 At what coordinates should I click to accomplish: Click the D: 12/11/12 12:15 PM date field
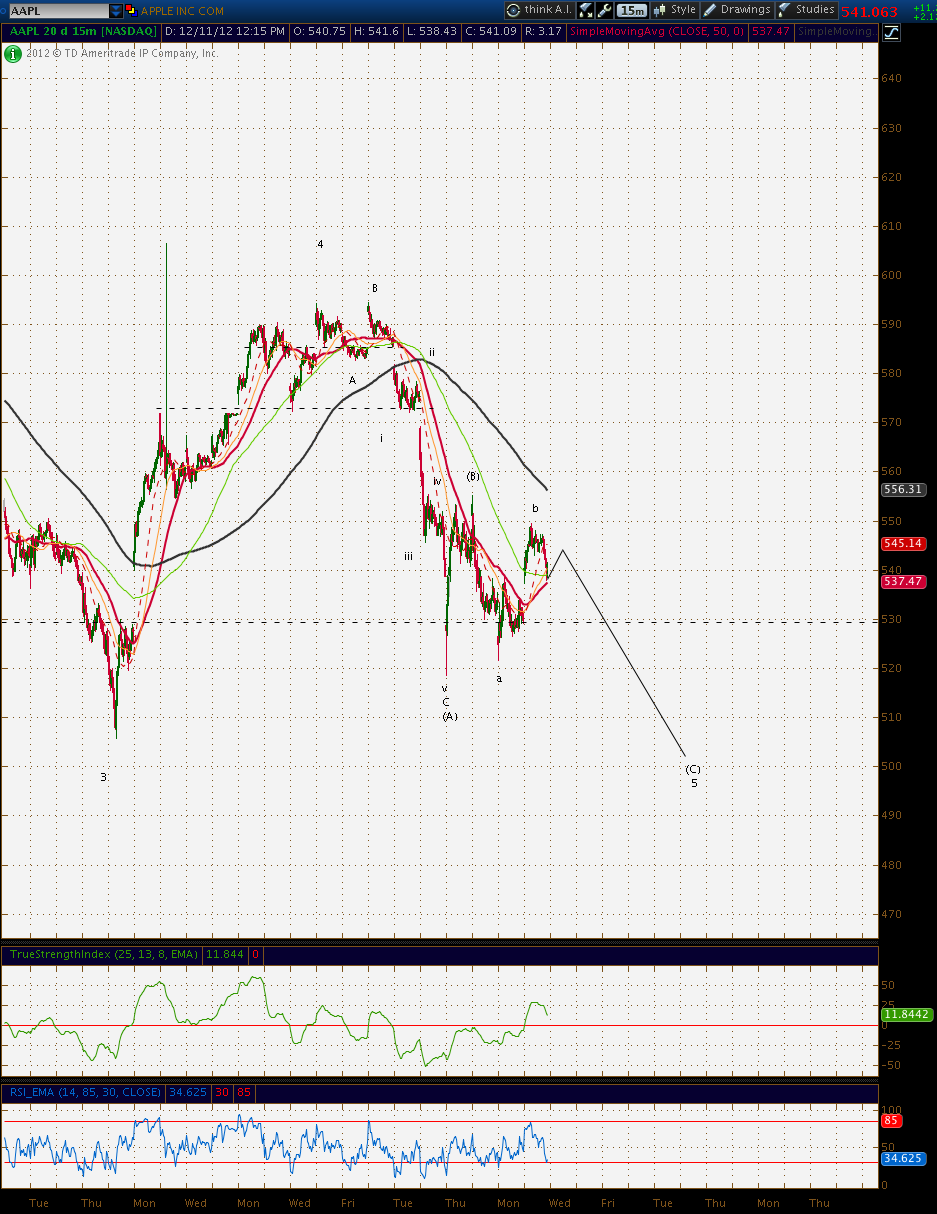226,32
